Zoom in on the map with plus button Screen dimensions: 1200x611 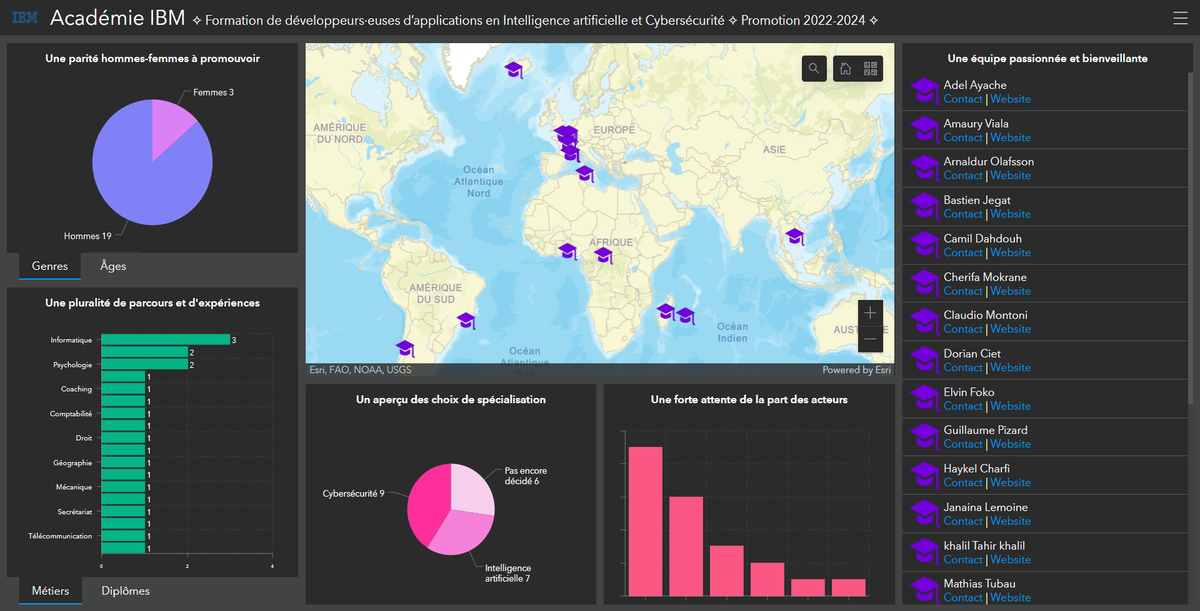870,313
